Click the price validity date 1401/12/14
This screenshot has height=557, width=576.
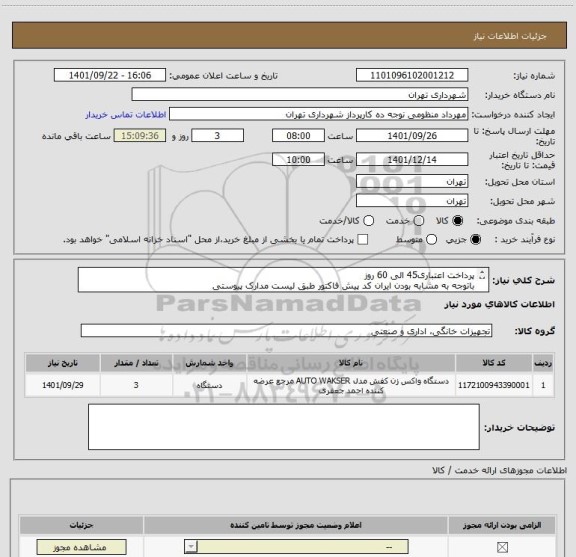[412, 160]
